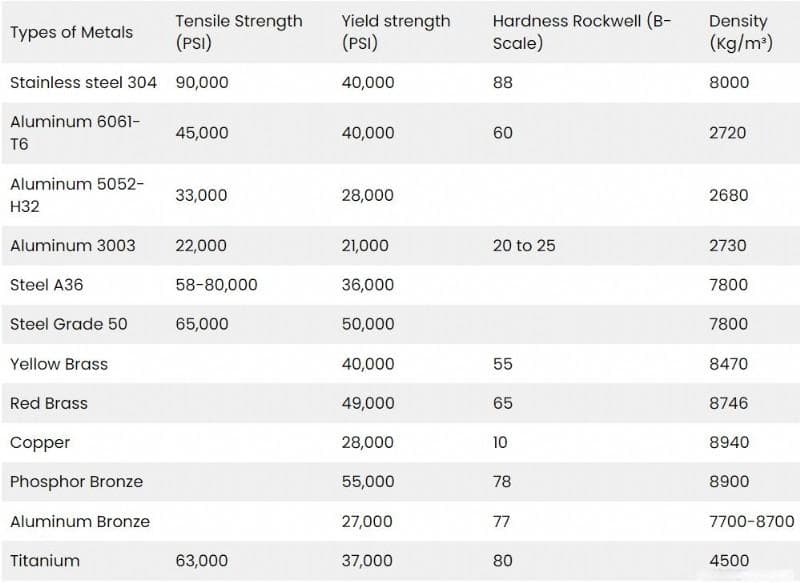Viewport: 800px width, 583px height.
Task: Select the Aluminum 5052-H32 cell
Action: (x=77, y=195)
